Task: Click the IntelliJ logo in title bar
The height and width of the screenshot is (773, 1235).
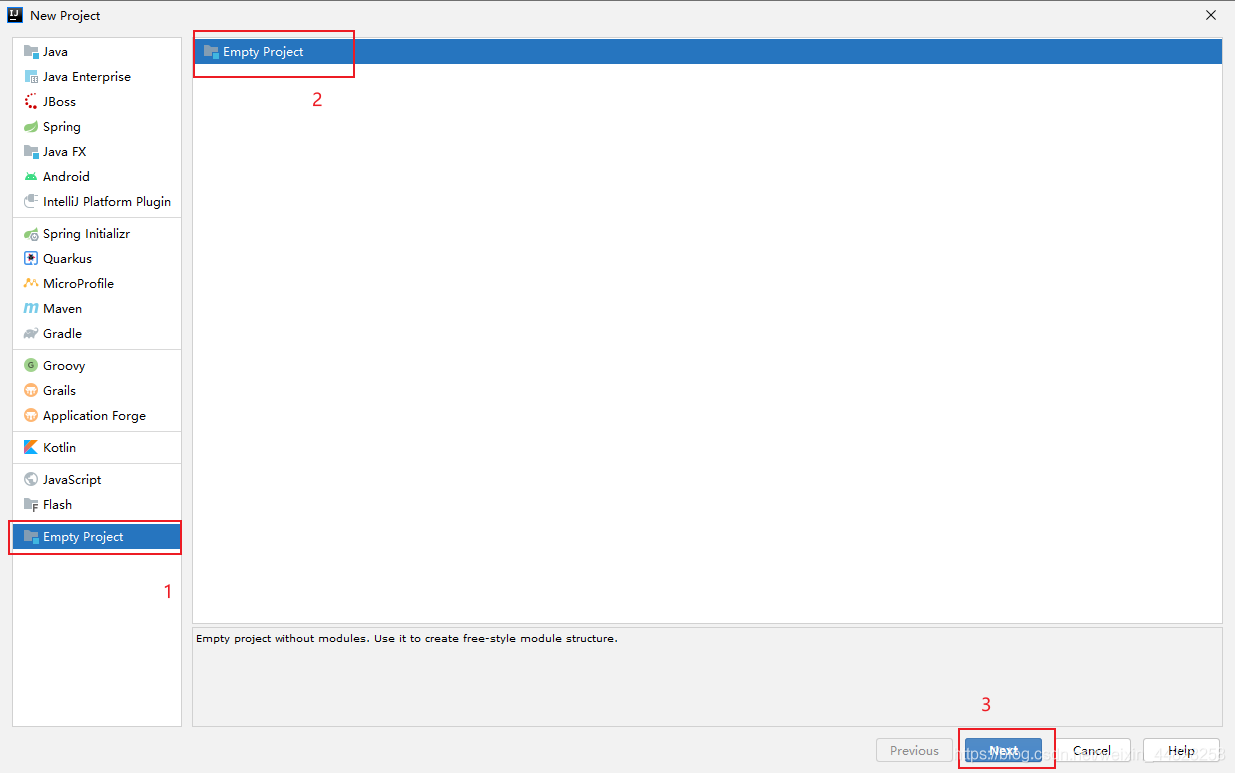Action: tap(15, 15)
